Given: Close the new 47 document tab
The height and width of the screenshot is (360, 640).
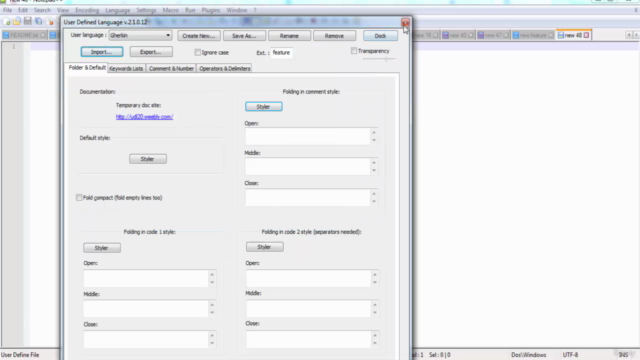Looking at the screenshot, I should point(506,36).
